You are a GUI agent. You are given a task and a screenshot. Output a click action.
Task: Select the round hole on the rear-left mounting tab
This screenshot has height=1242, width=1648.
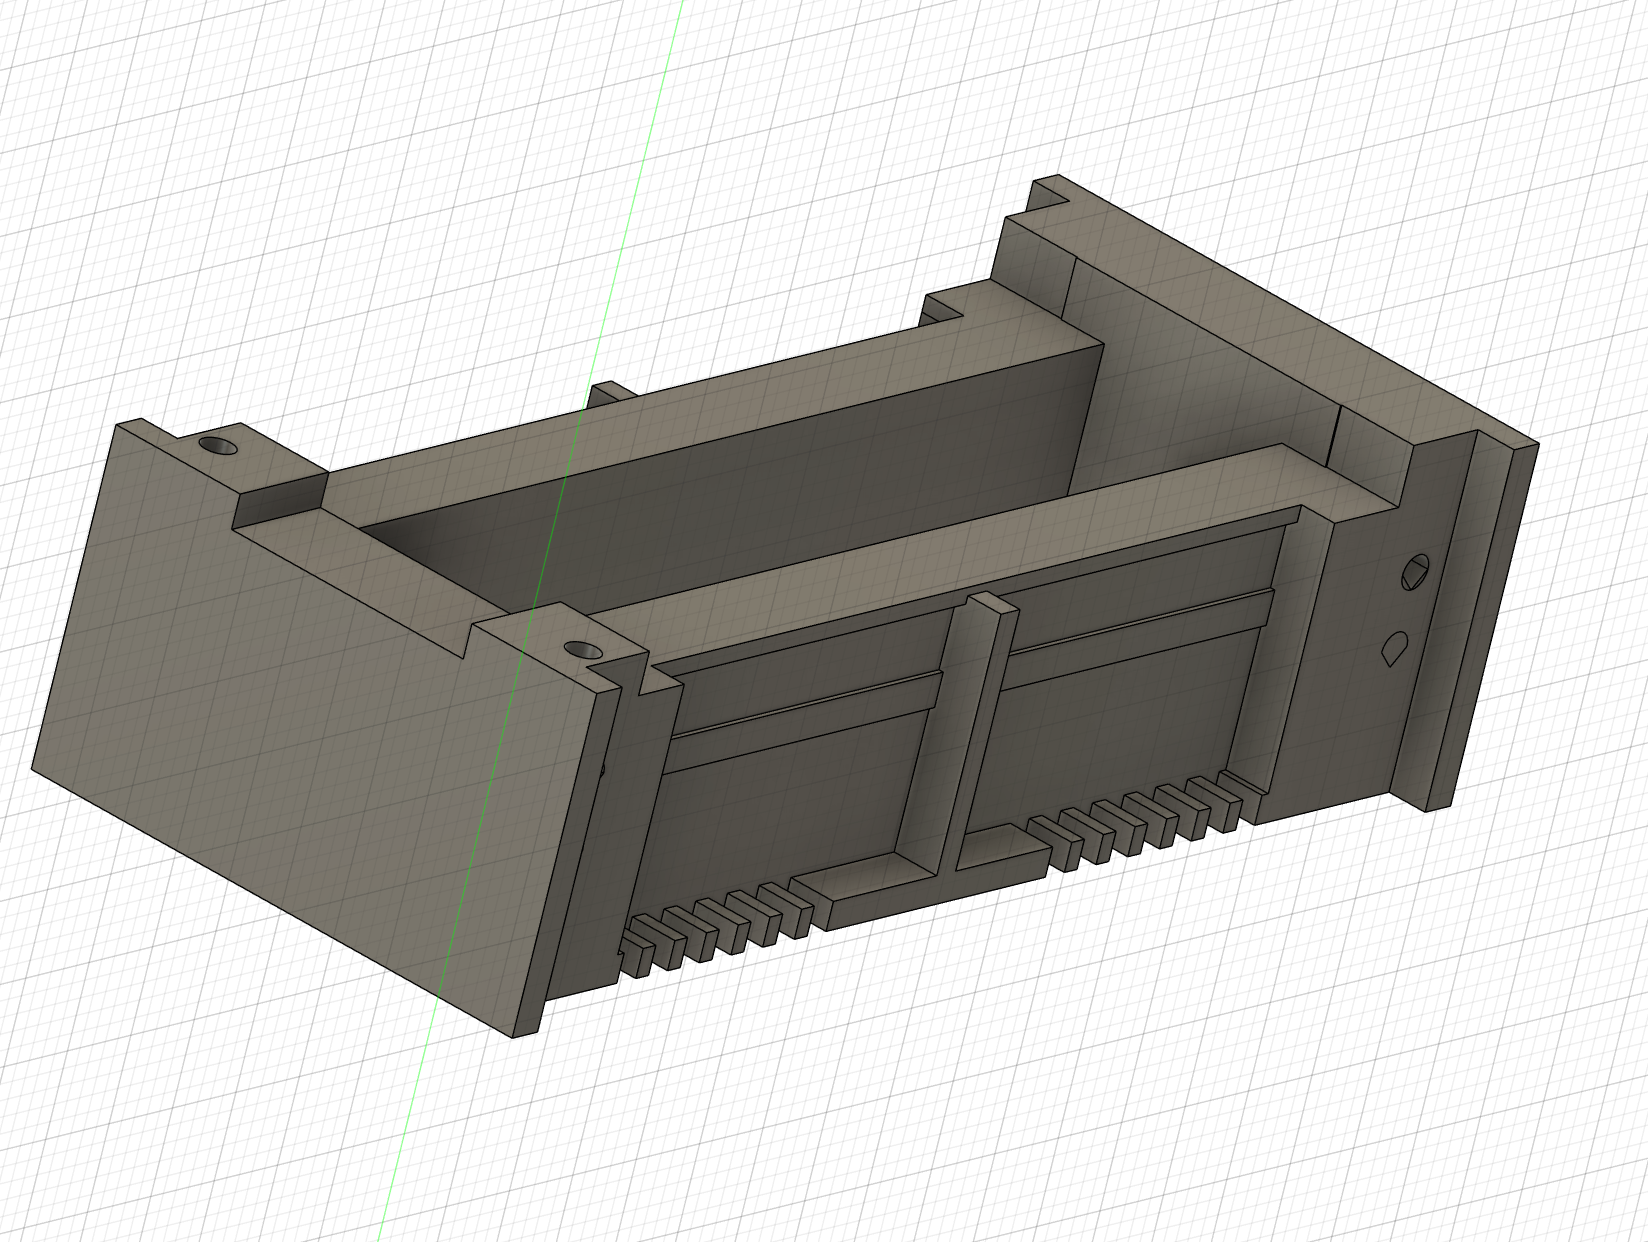[x=219, y=444]
